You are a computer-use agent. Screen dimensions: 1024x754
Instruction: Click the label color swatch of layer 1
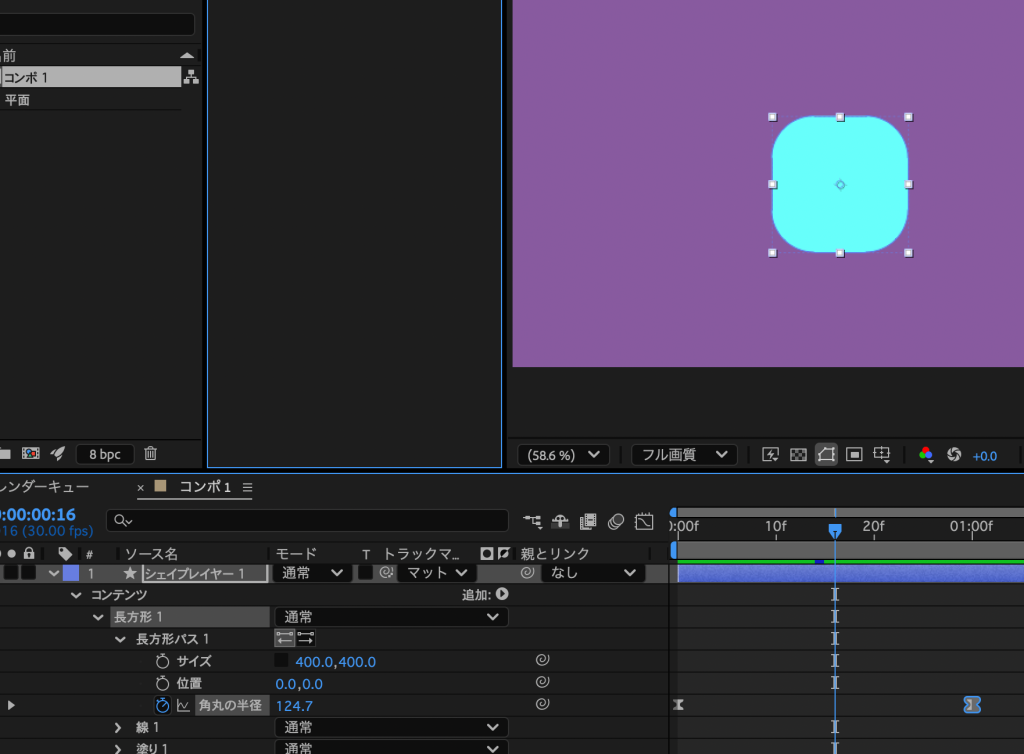tap(71, 573)
